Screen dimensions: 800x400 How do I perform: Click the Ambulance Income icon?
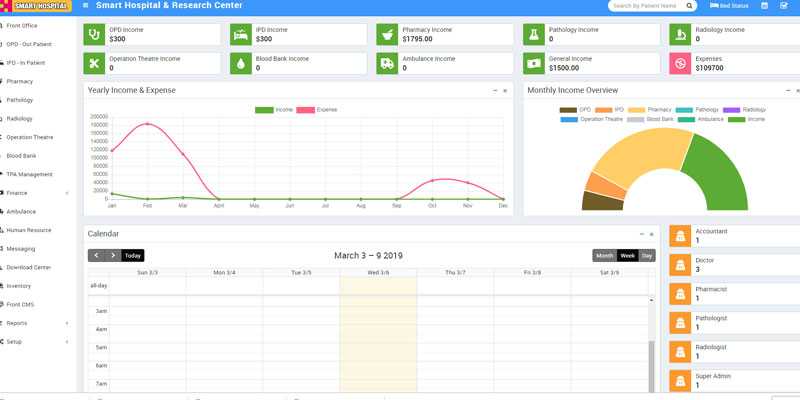(x=387, y=64)
